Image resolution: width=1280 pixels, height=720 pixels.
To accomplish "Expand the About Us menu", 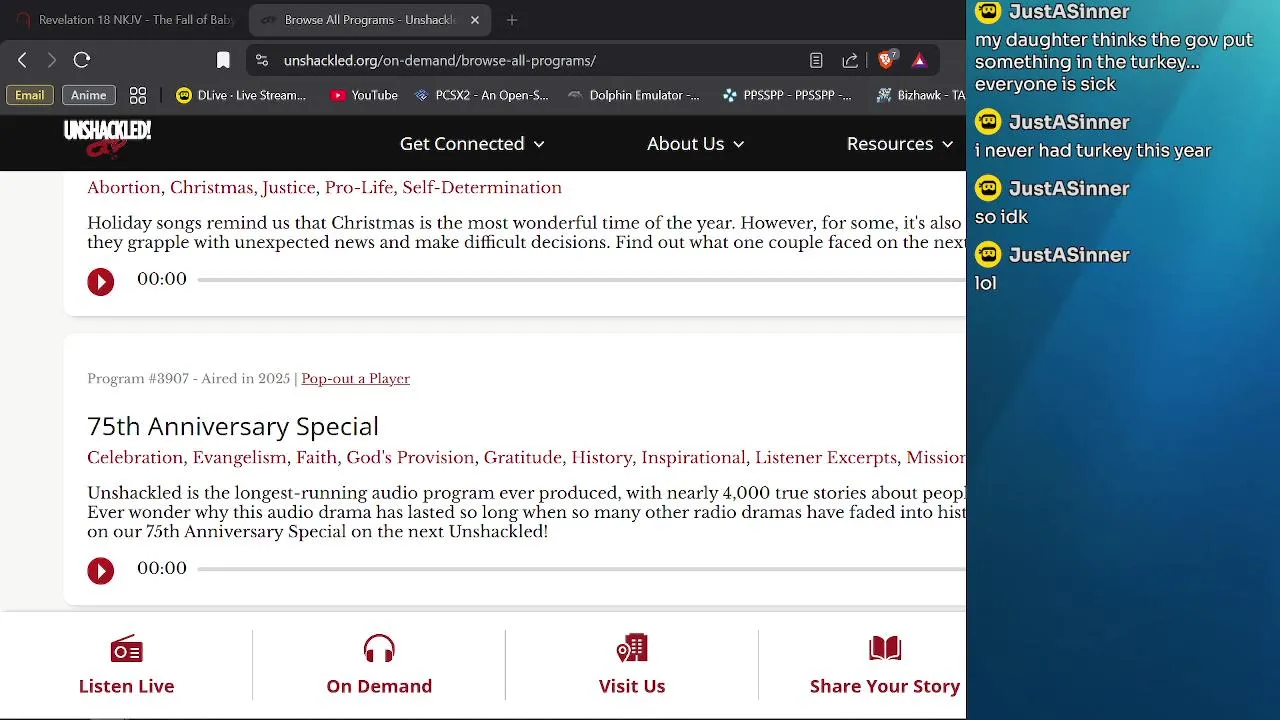I will click(695, 144).
